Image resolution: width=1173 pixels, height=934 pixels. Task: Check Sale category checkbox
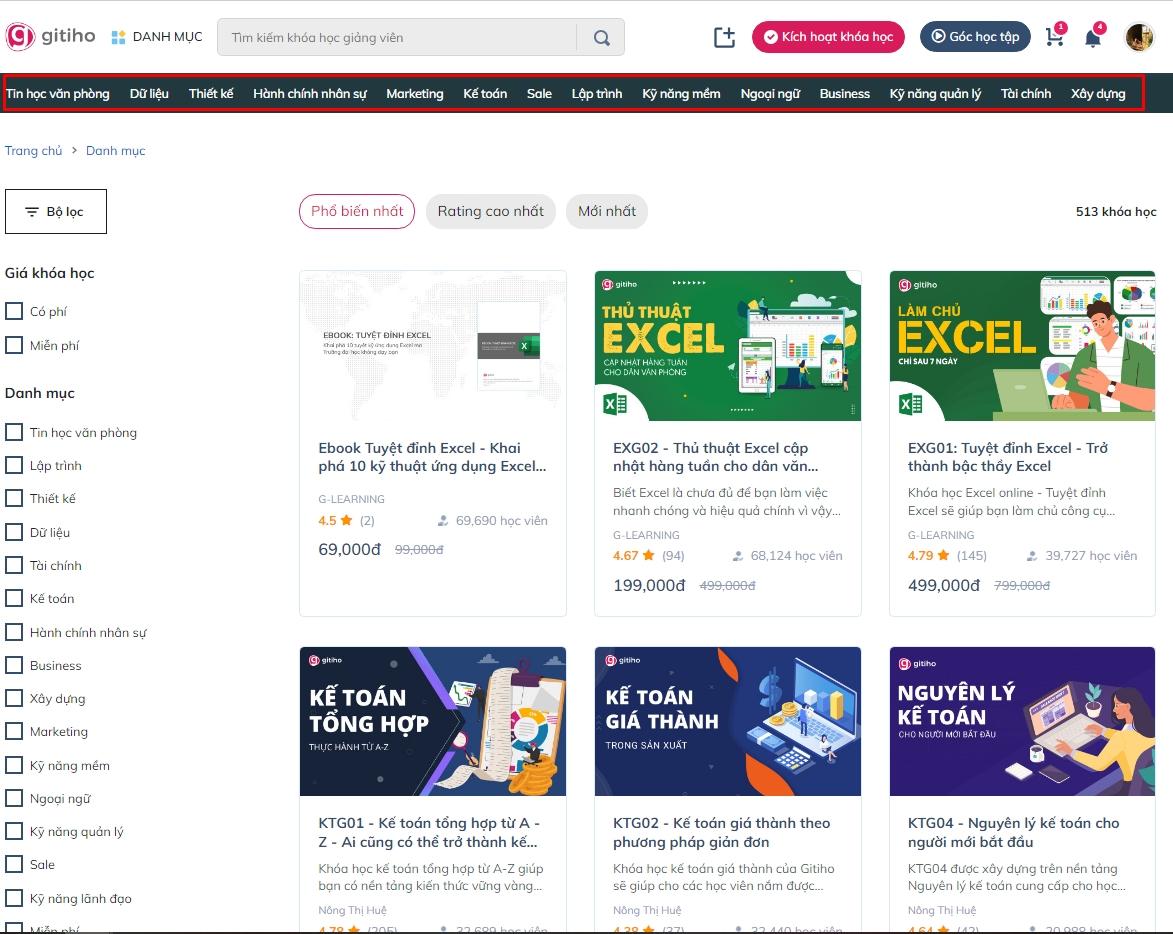(14, 864)
